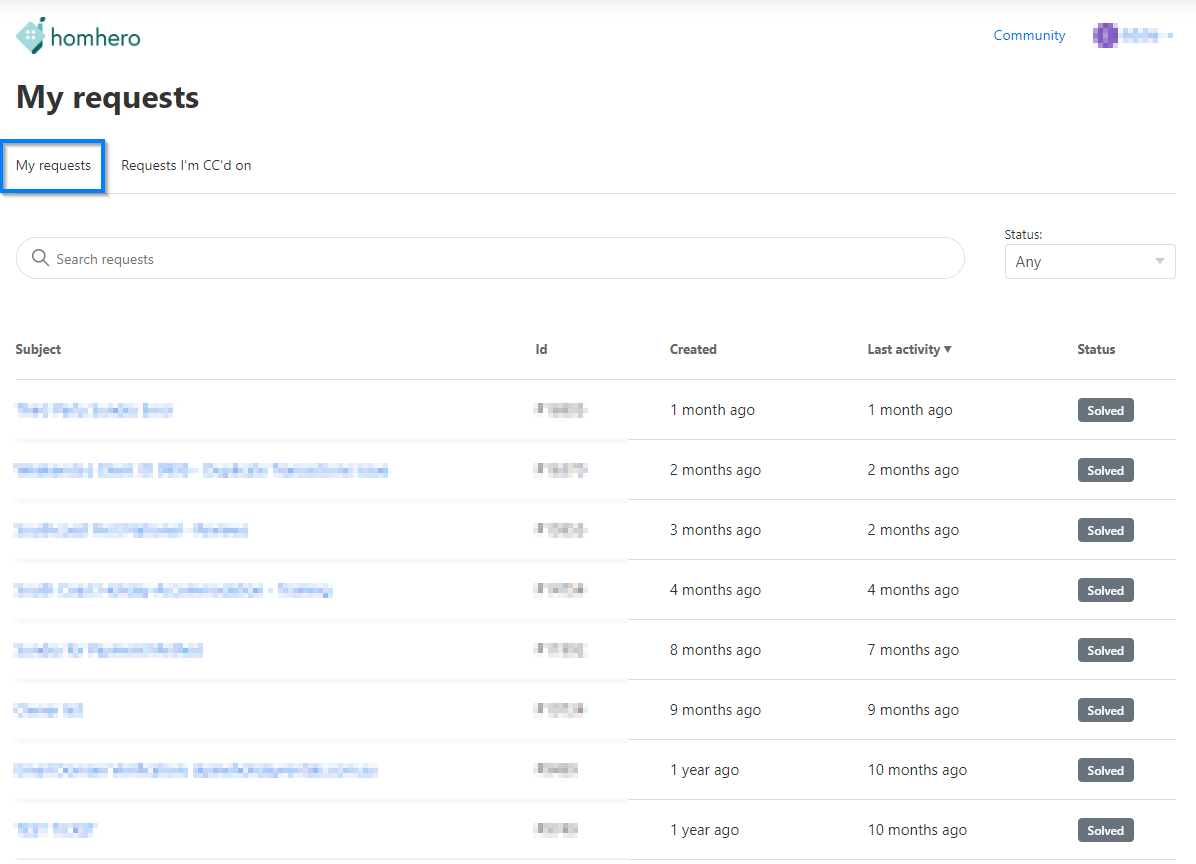
Task: Focus the Search requests input field
Action: pos(500,259)
